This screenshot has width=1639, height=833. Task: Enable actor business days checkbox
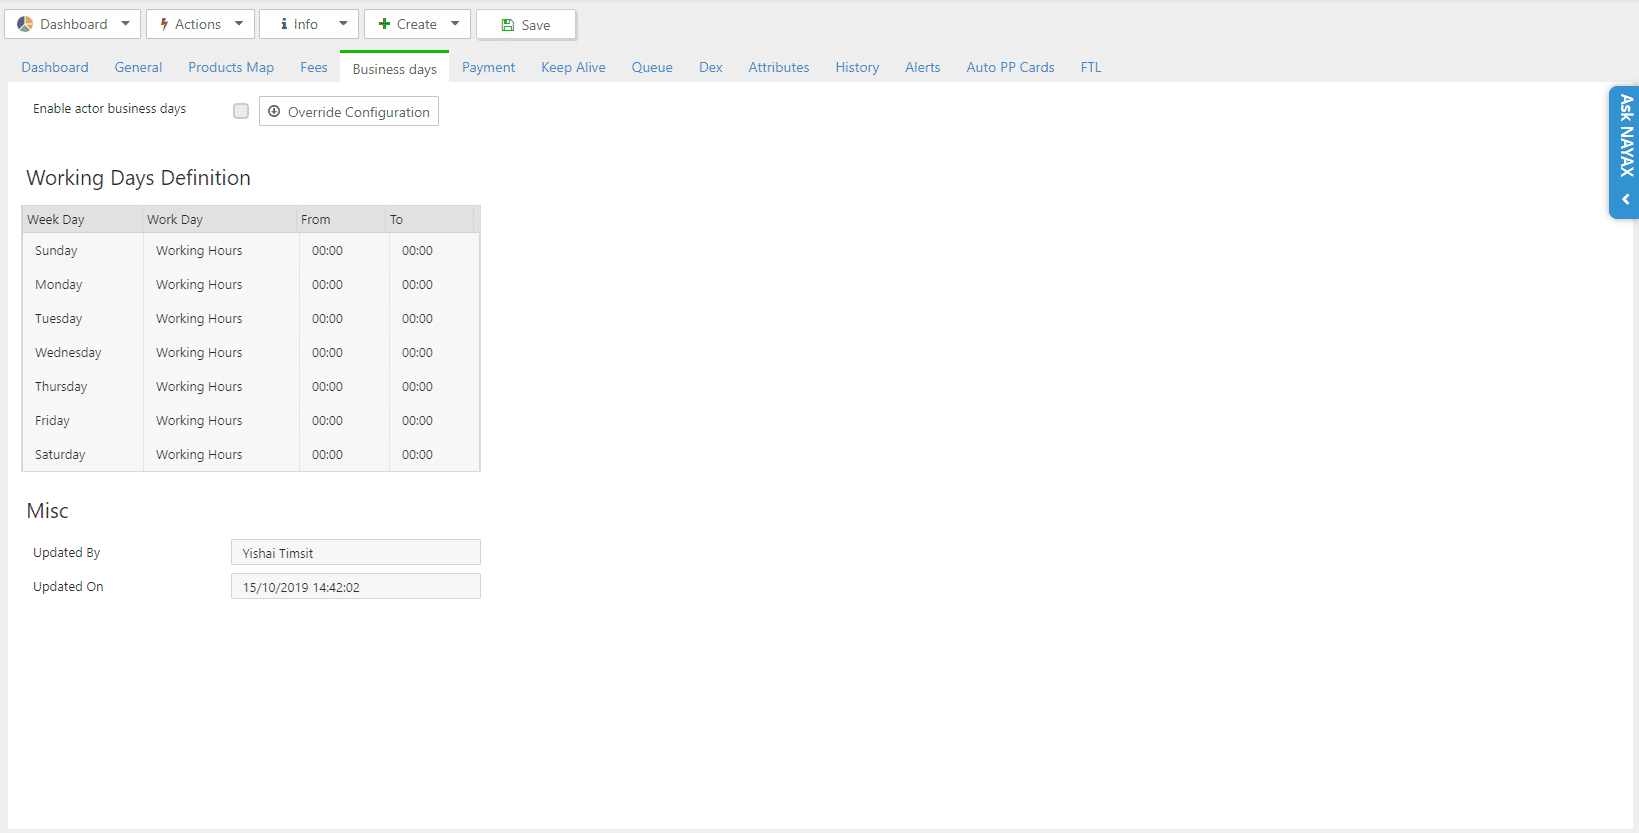point(241,111)
